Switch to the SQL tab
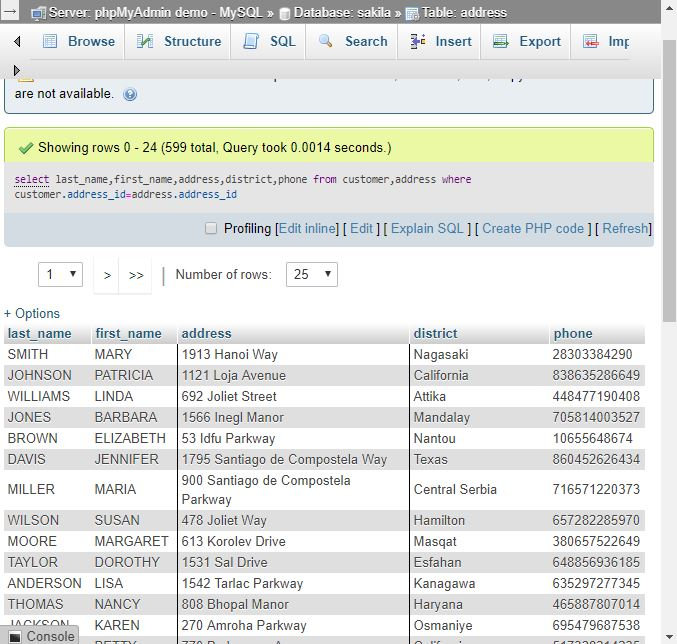Screen dimensions: 677x644 pyautogui.click(x=269, y=41)
